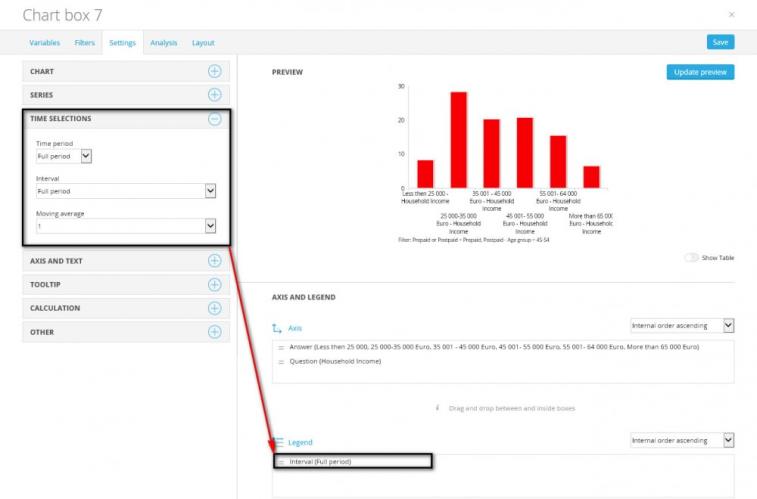Image resolution: width=757 pixels, height=499 pixels.
Task: Click the Save button
Action: (x=720, y=42)
